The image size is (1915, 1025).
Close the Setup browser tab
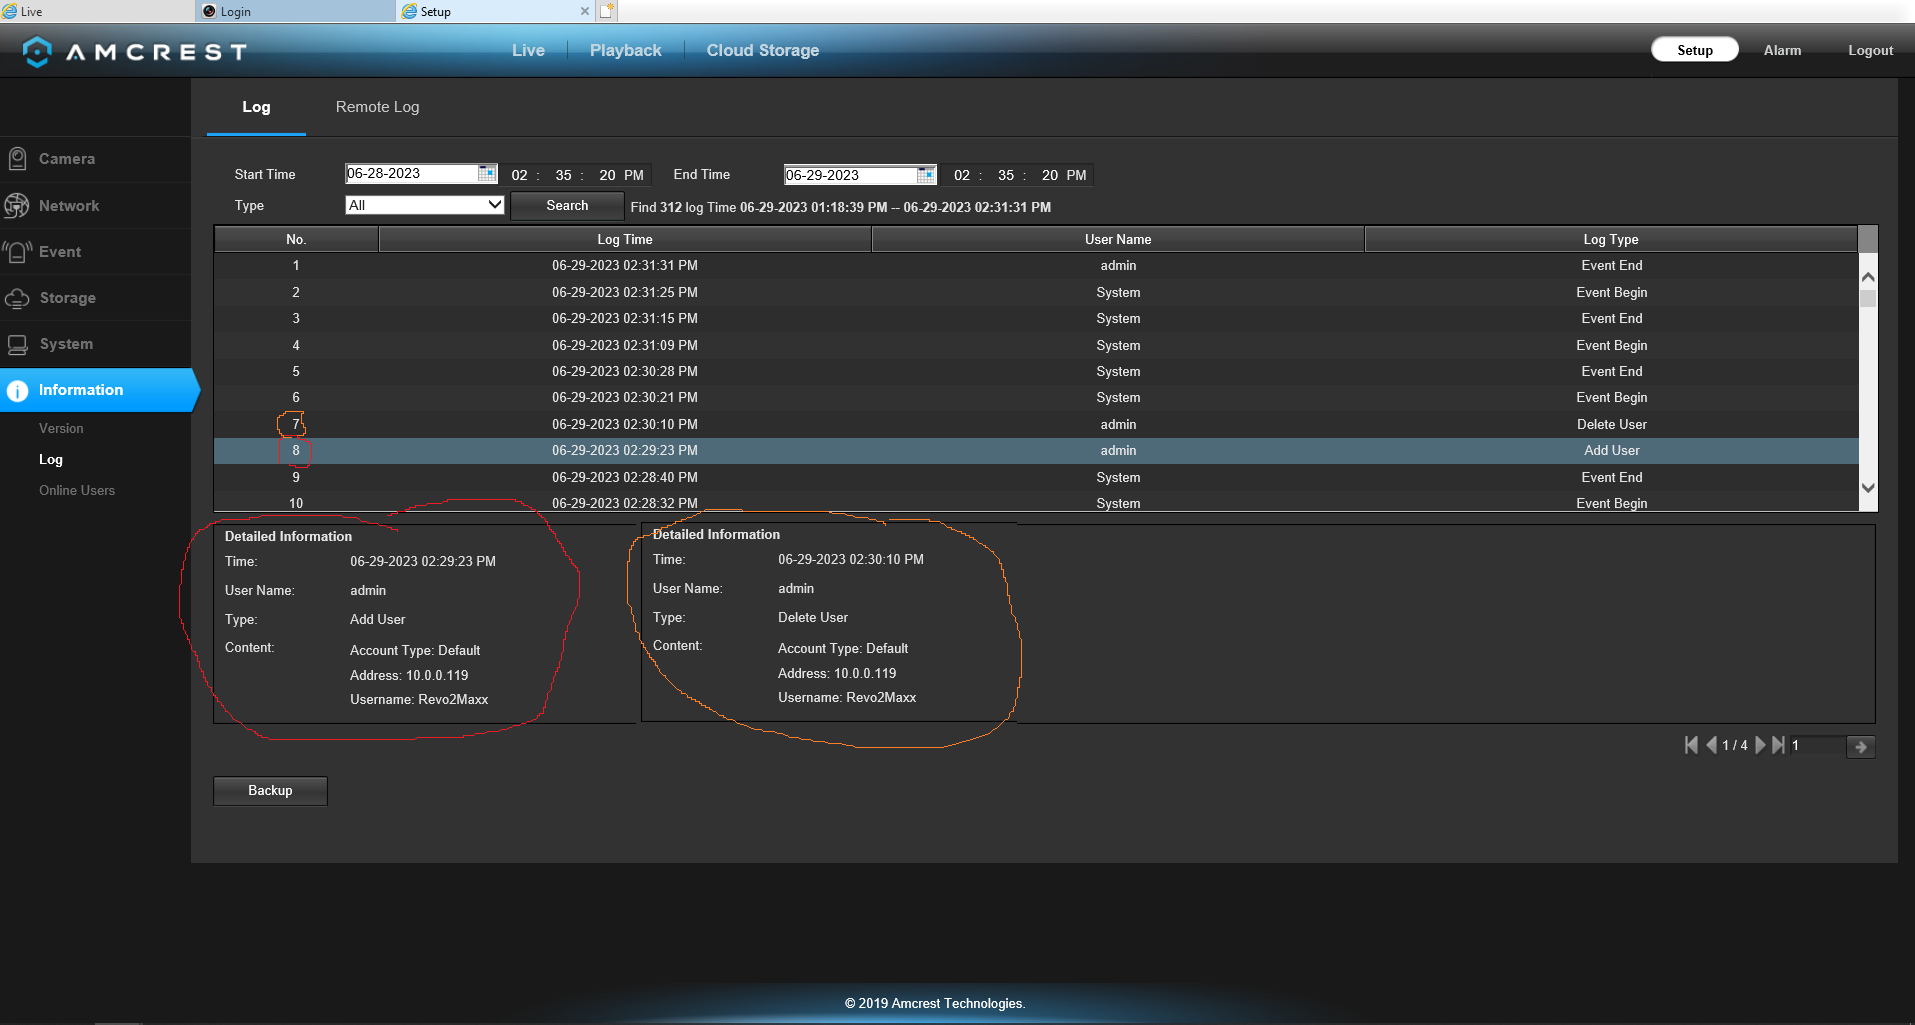pyautogui.click(x=585, y=11)
